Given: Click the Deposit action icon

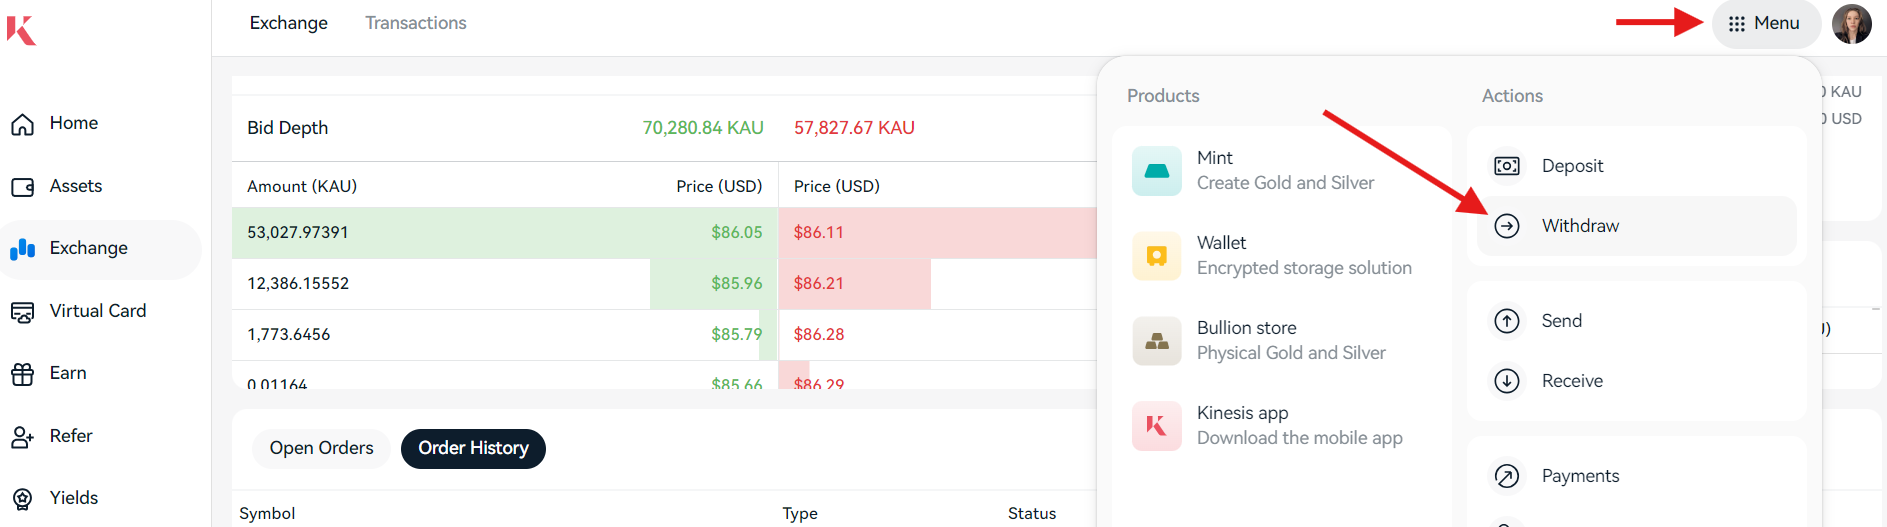Looking at the screenshot, I should pyautogui.click(x=1506, y=166).
